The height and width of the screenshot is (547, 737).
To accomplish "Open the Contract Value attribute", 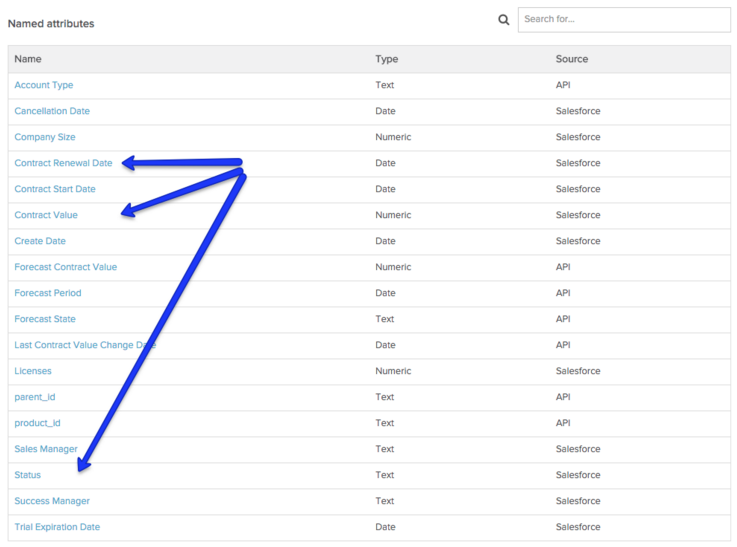I will pyautogui.click(x=46, y=215).
